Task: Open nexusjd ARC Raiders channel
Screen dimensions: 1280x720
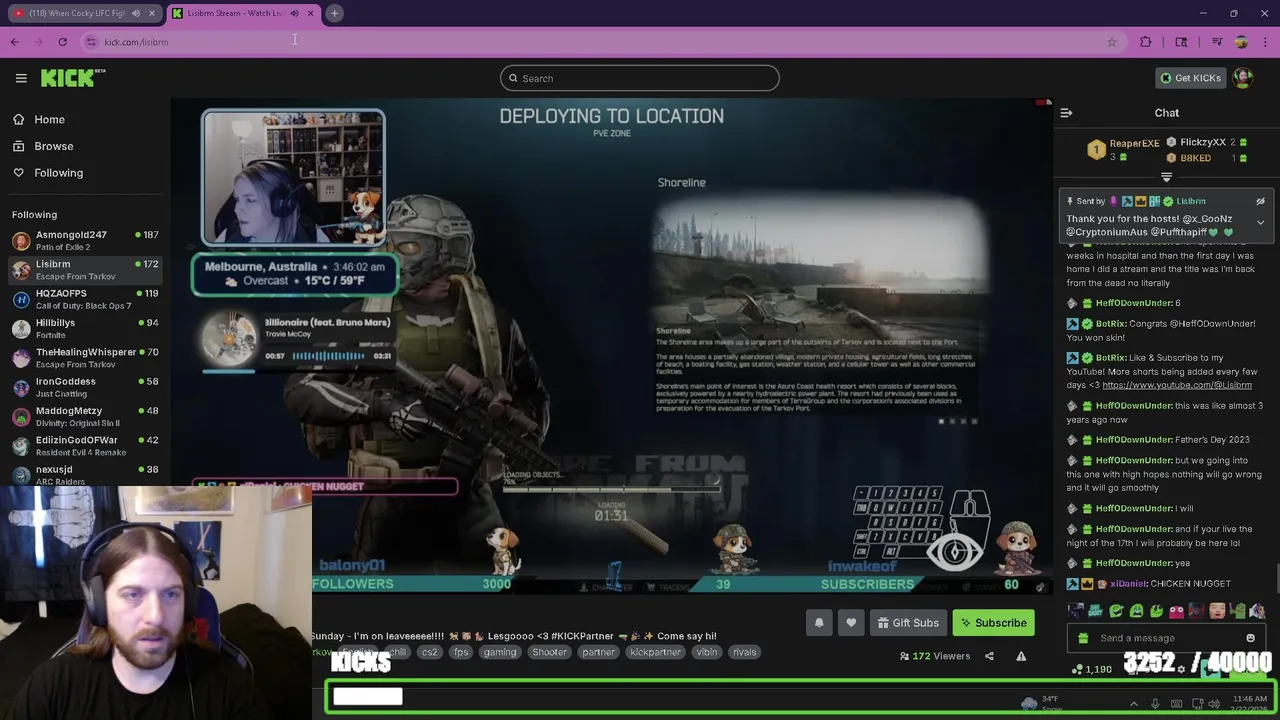Action: 85,474
